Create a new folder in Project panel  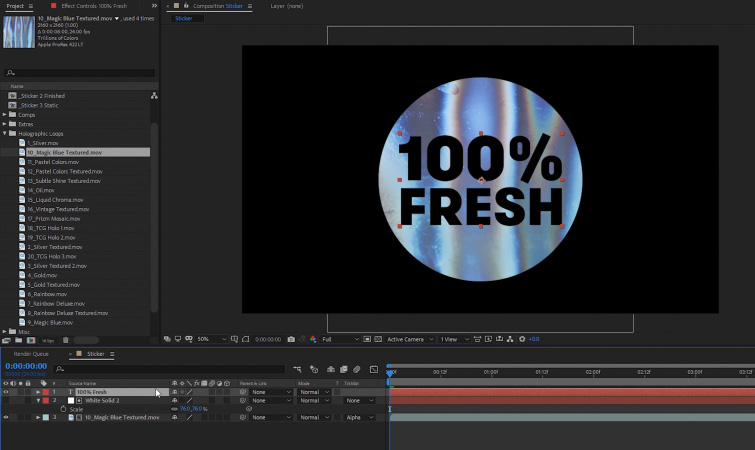(18, 340)
